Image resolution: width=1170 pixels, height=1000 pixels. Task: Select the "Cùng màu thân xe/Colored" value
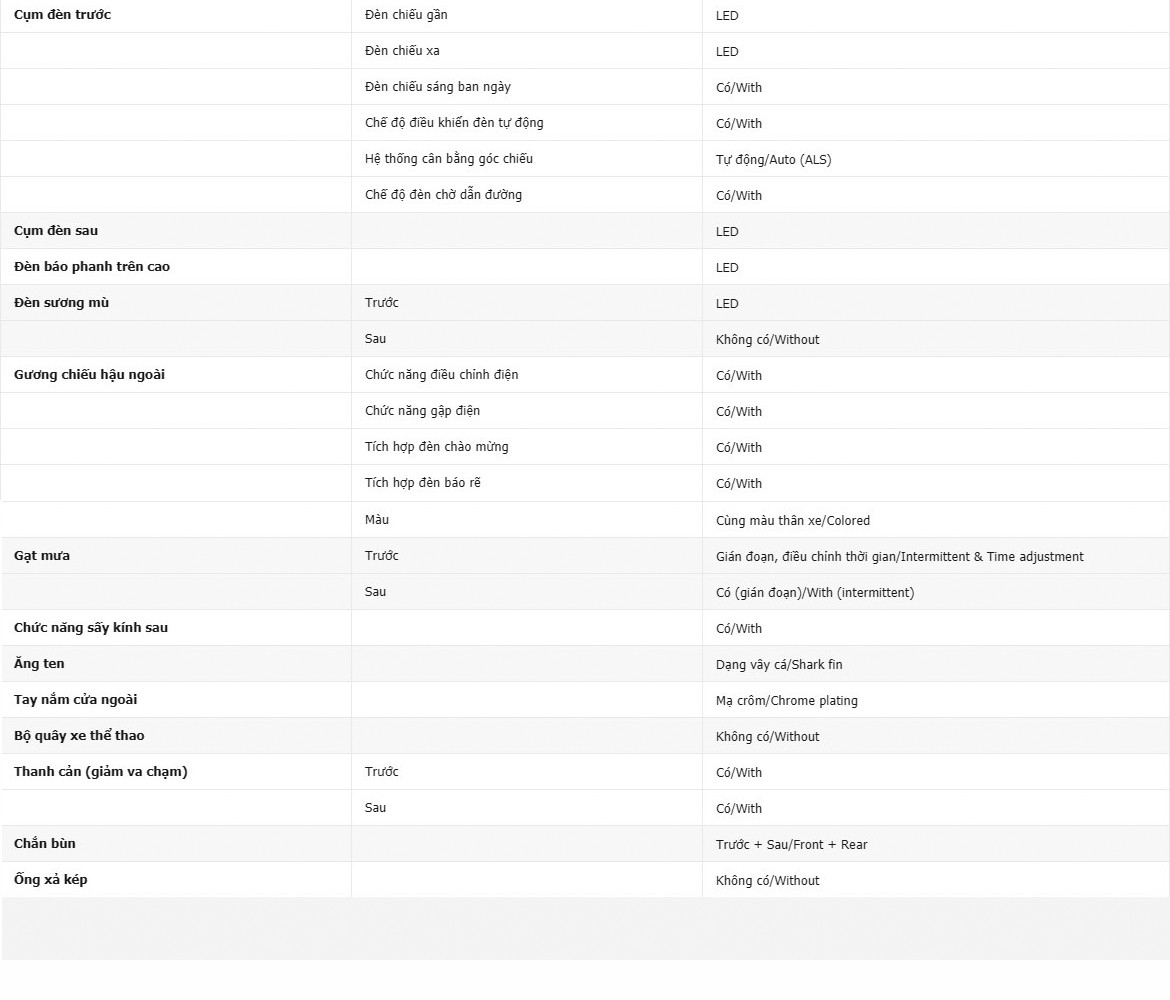click(793, 521)
